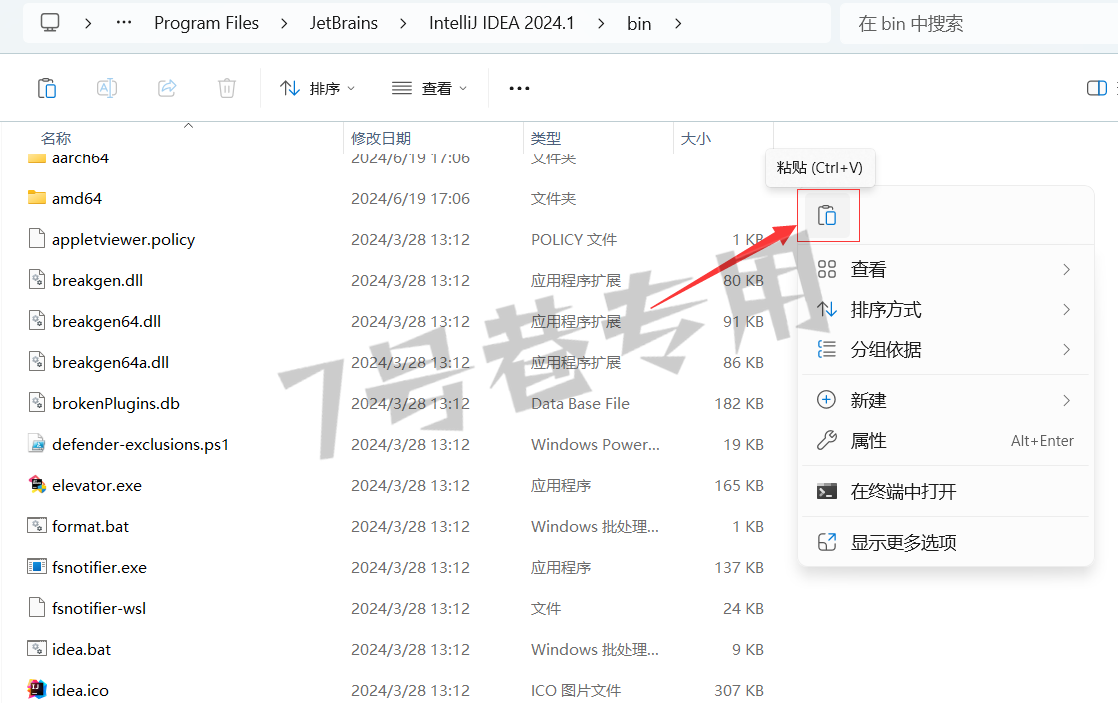This screenshot has height=703, width=1118.
Task: Navigate to IntelliJ IDEA 2024.1 breadcrumb
Action: [x=501, y=23]
